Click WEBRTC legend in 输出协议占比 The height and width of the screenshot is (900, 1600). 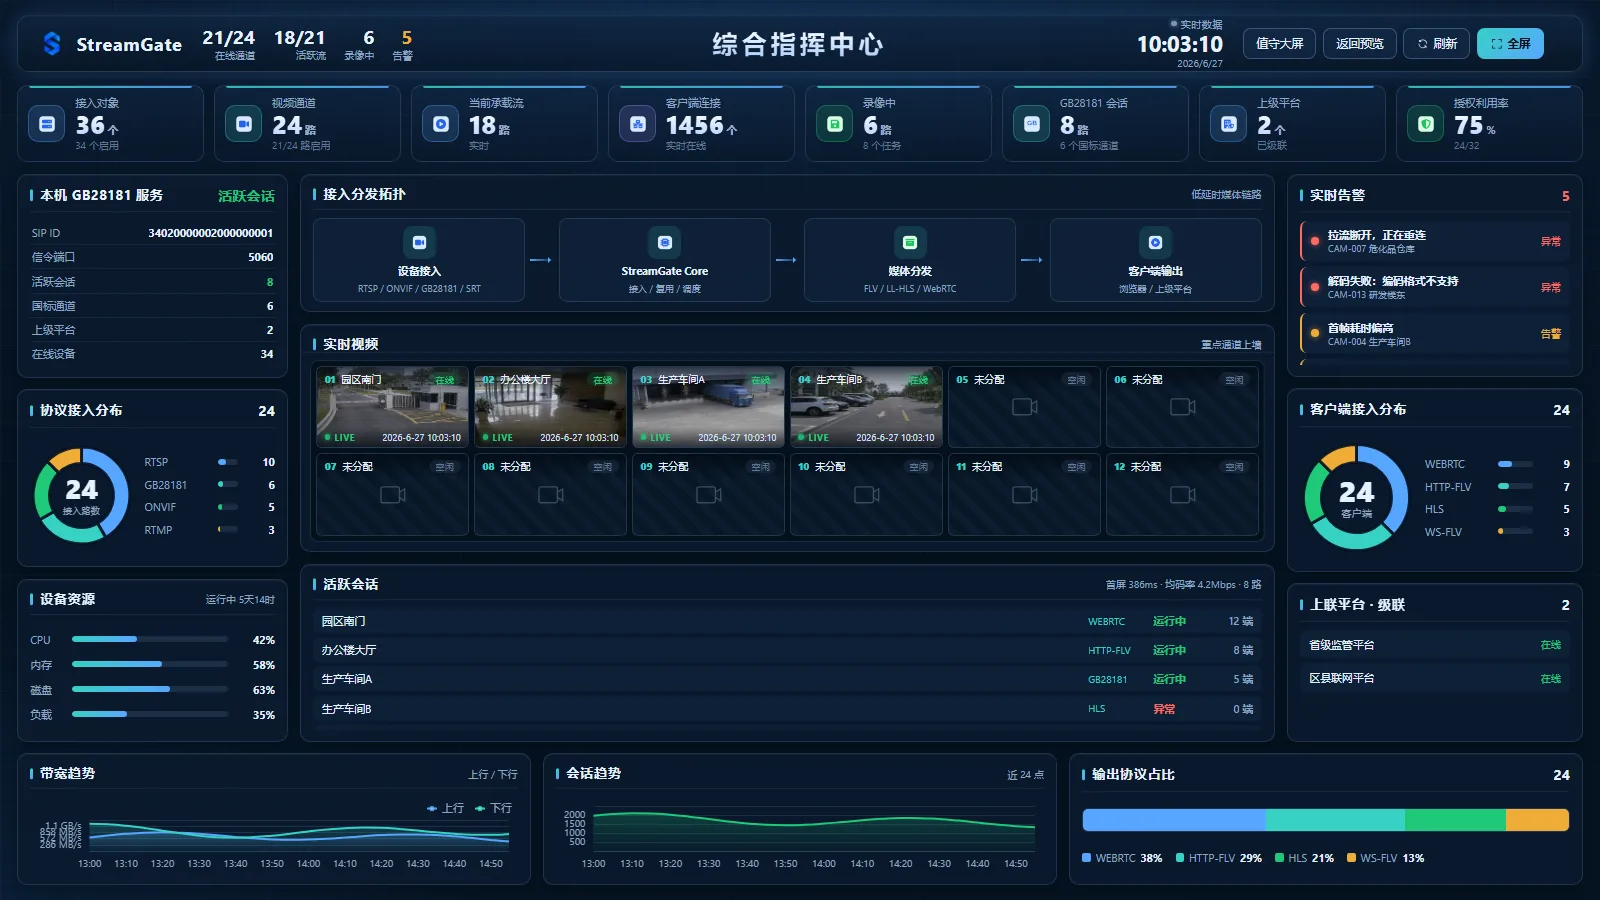click(1122, 858)
